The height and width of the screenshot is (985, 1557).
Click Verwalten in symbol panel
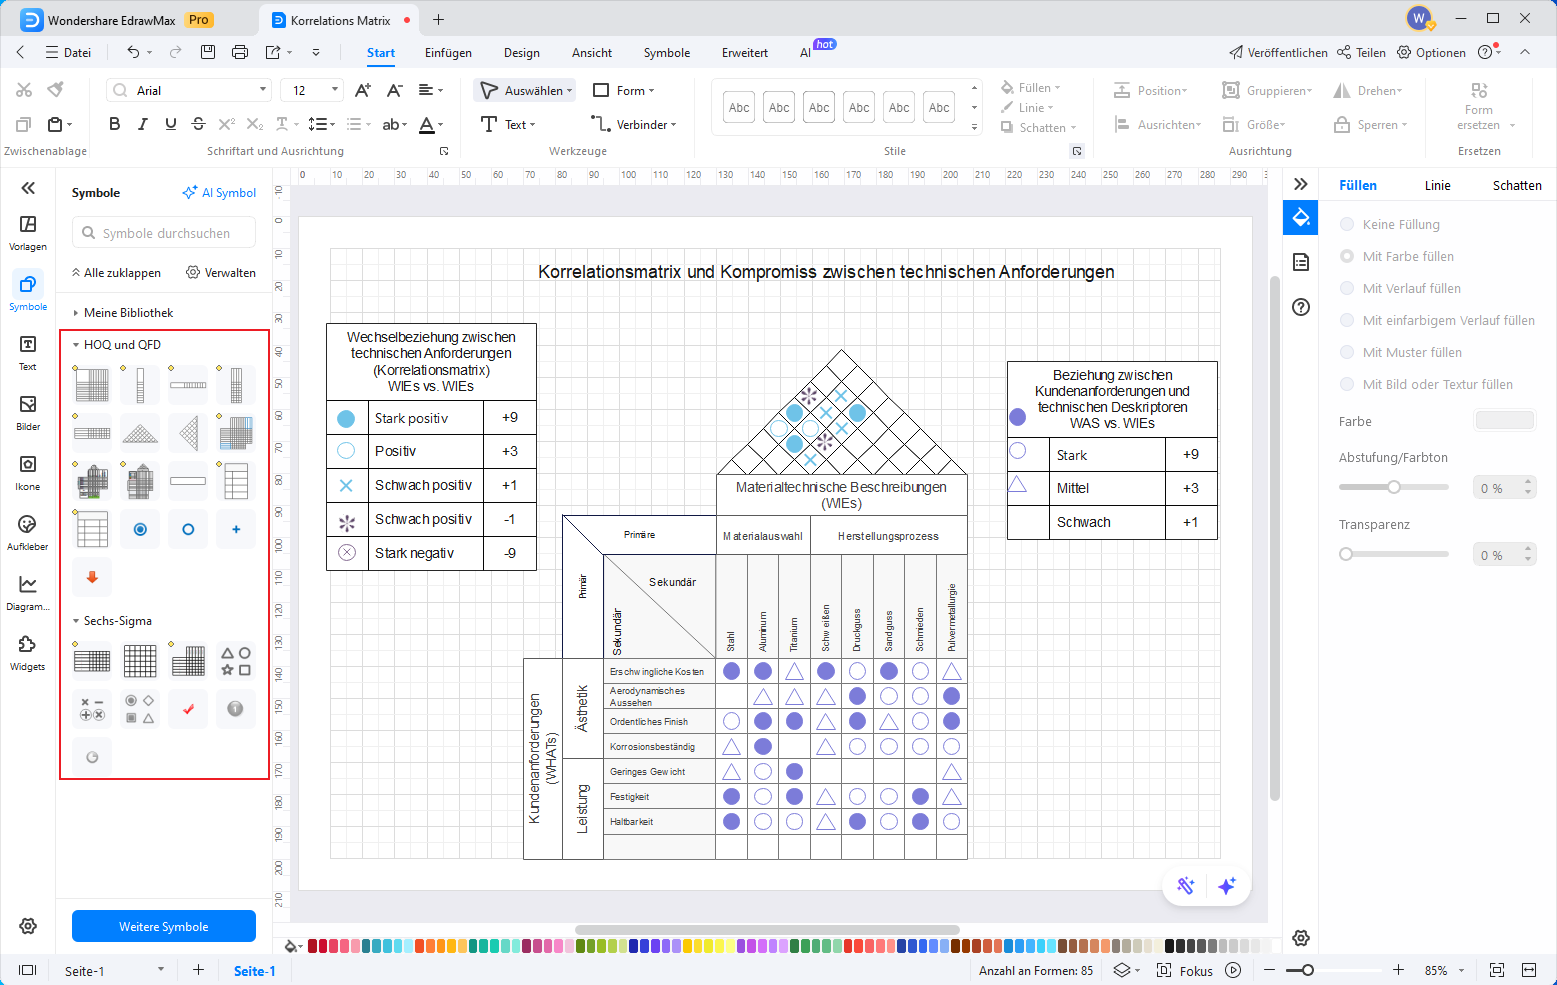221,272
